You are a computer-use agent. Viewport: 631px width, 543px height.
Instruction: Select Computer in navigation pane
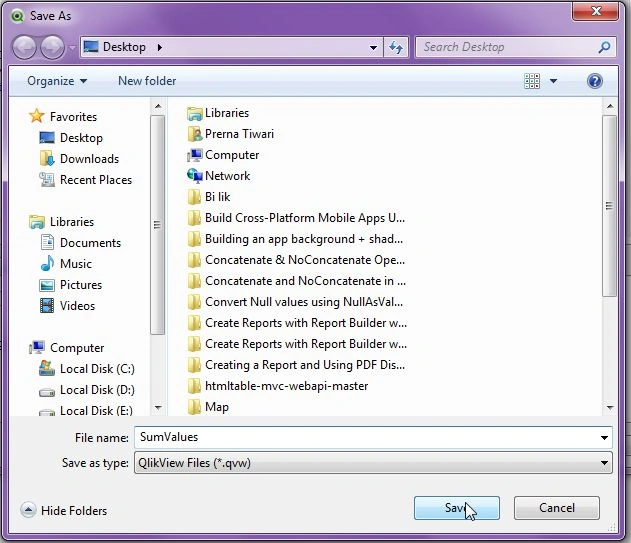click(67, 347)
